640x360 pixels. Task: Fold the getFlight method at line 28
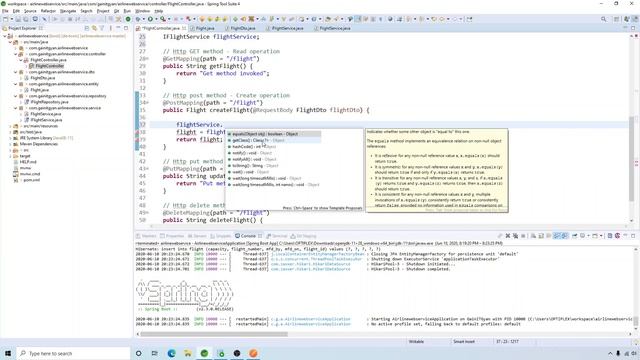148,59
